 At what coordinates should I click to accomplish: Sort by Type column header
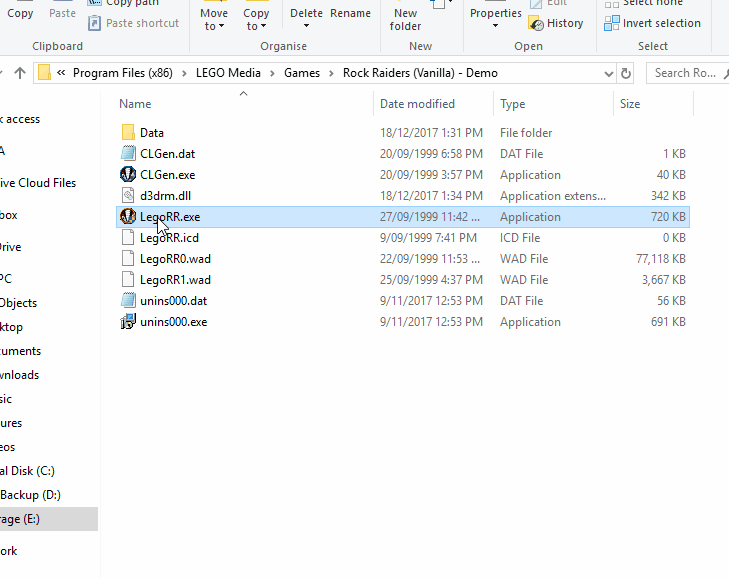click(512, 104)
